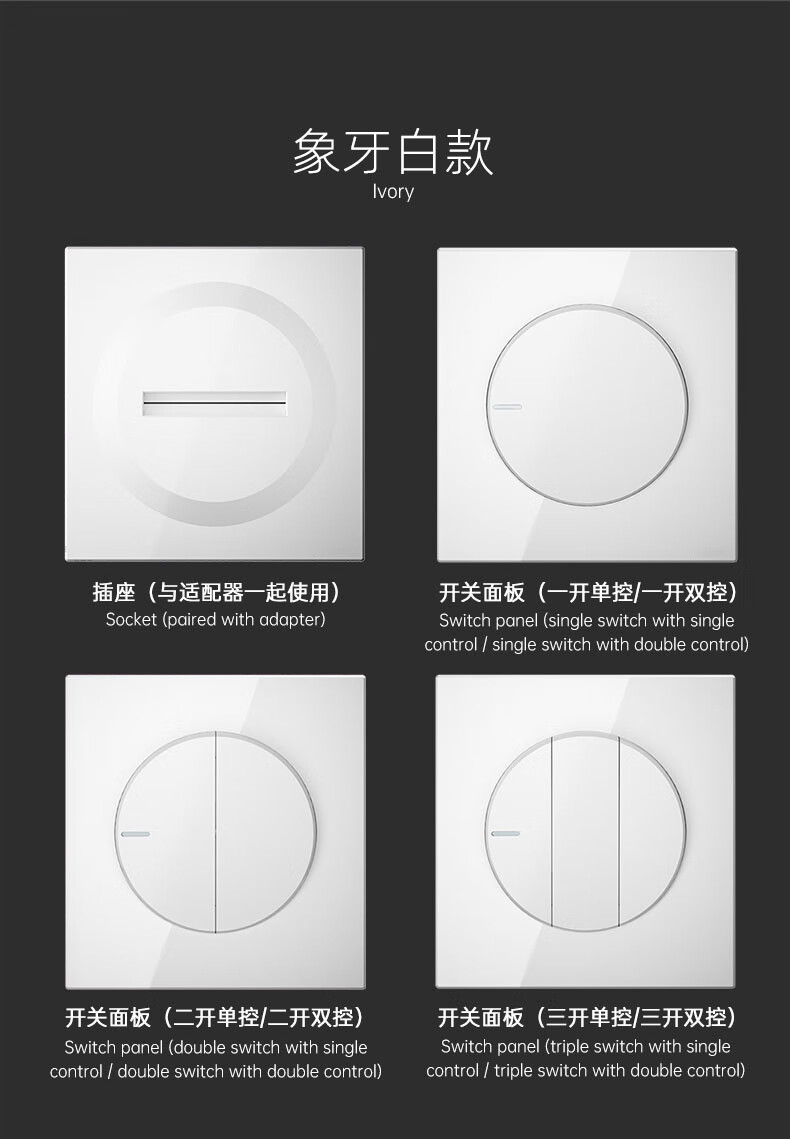Viewport: 790px width, 1139px height.
Task: Click the 开关面板（一开单控/一开双控）label
Action: pyautogui.click(x=587, y=592)
